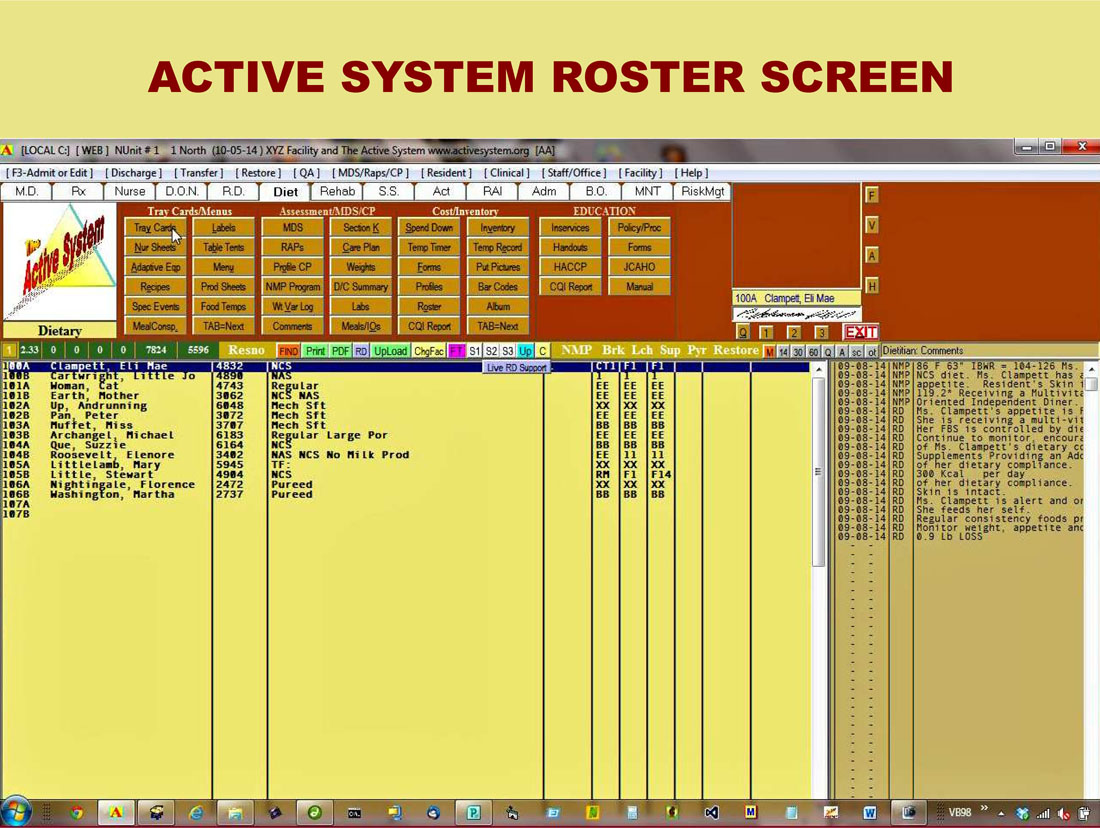Click the A side button
Screen dimensions: 1100x828
tap(871, 255)
